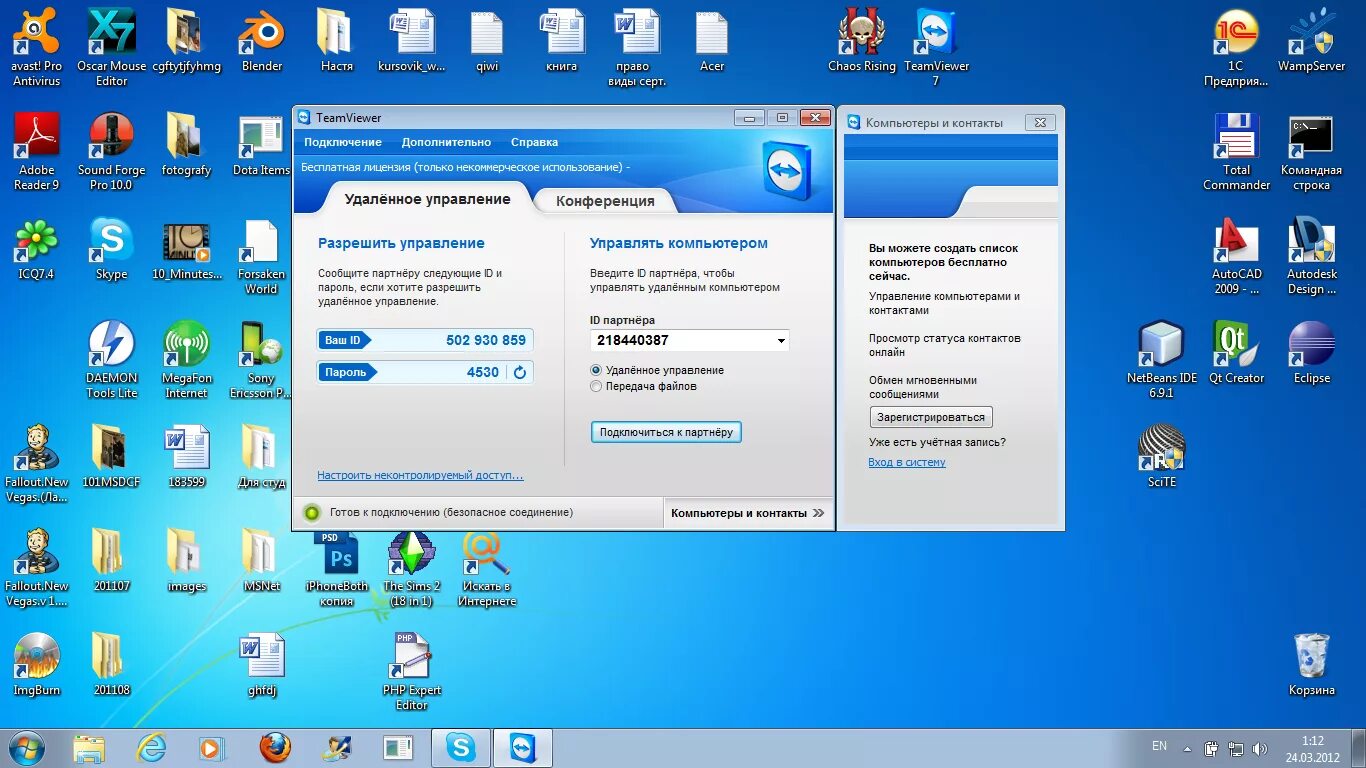Image resolution: width=1366 pixels, height=768 pixels.
Task: Open the Autodesk Design desktop icon
Action: [x=1311, y=256]
